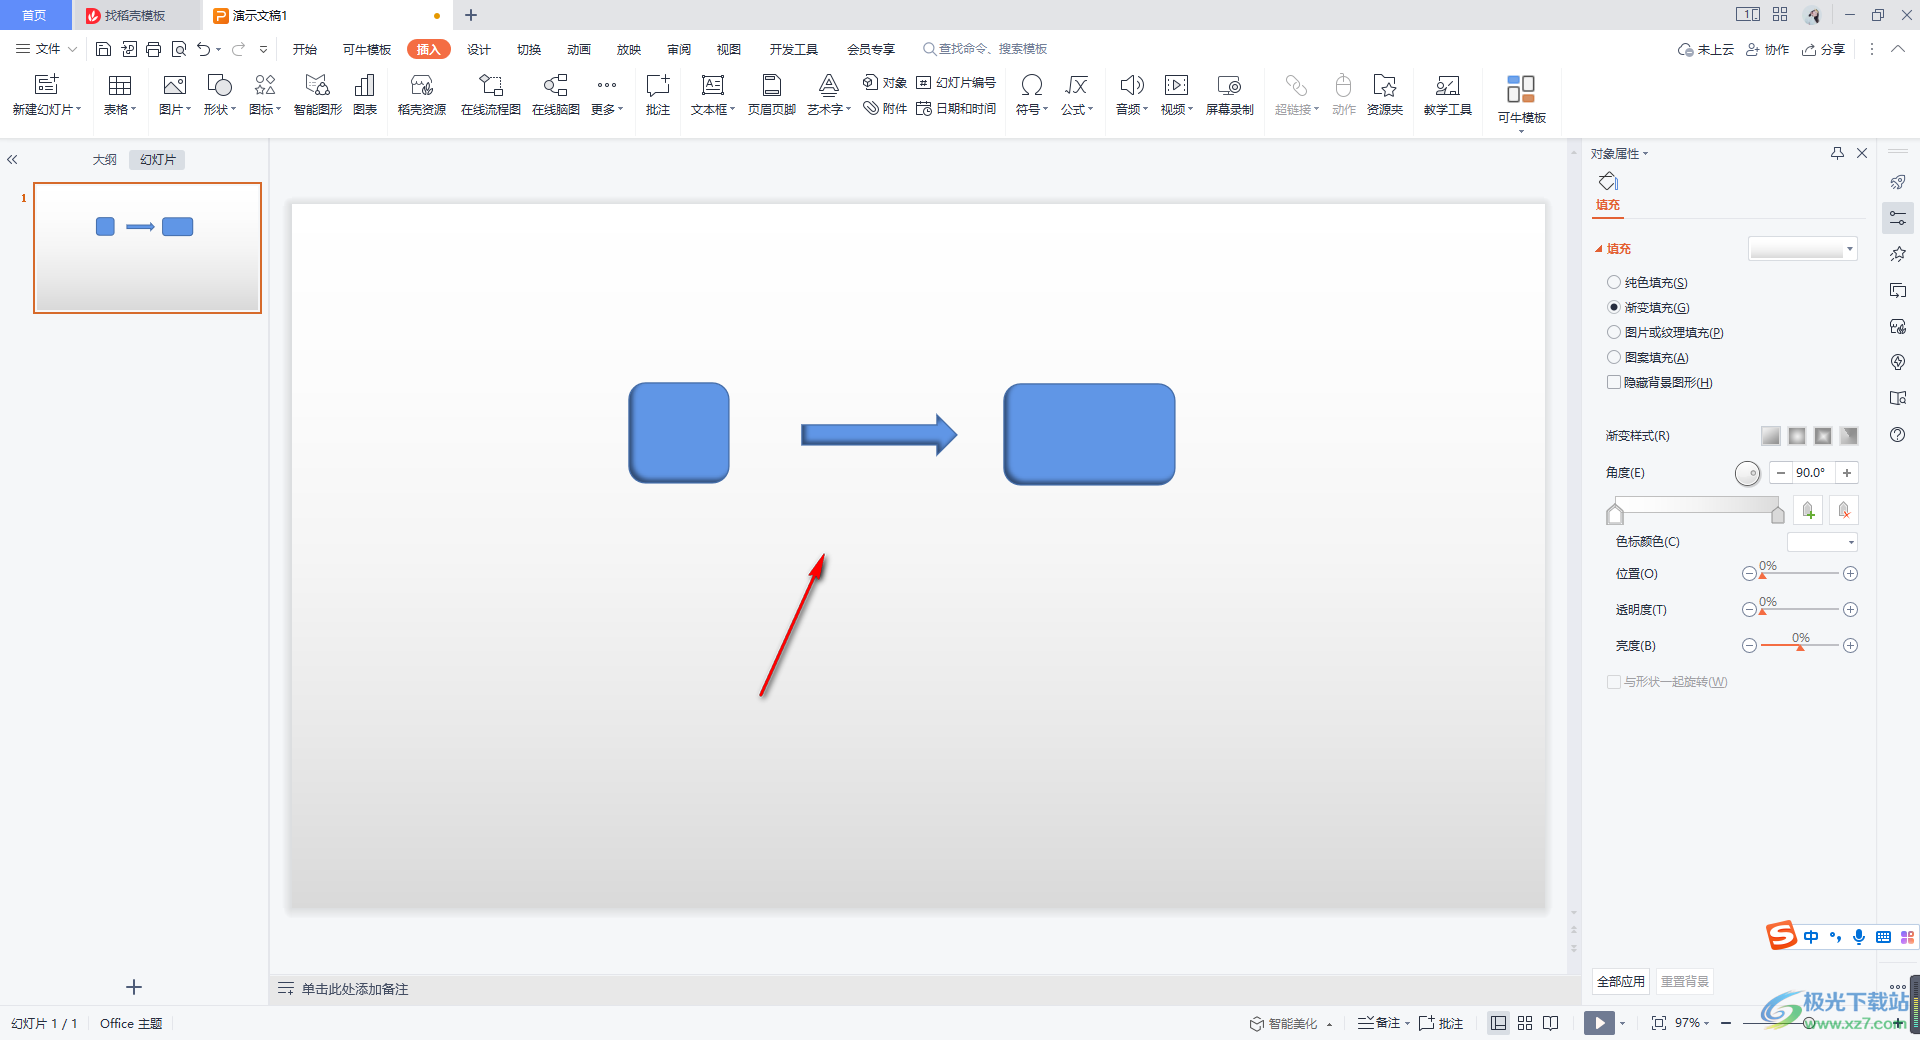1920x1040 pixels.
Task: Insert audio into the slide
Action: tap(1132, 95)
